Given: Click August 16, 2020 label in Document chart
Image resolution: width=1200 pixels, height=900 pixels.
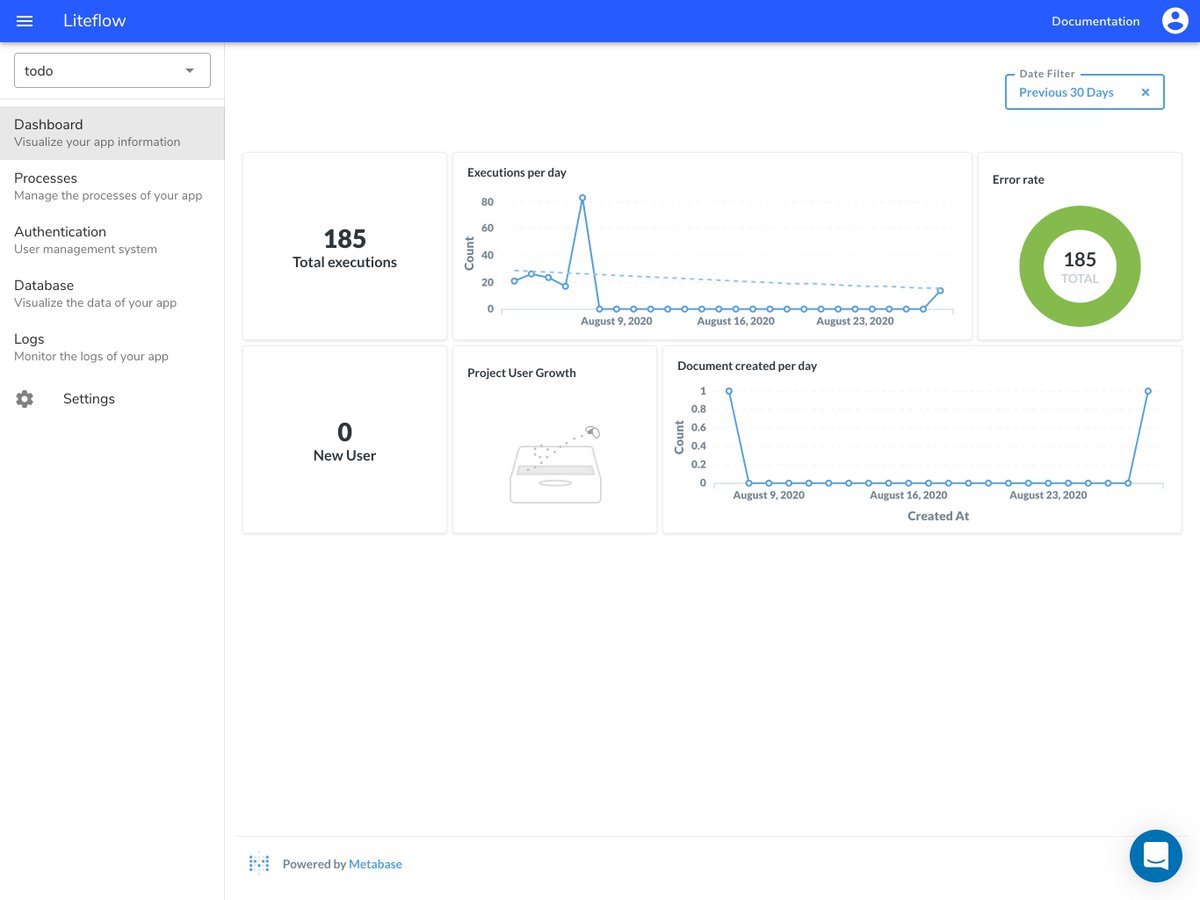Looking at the screenshot, I should point(909,495).
